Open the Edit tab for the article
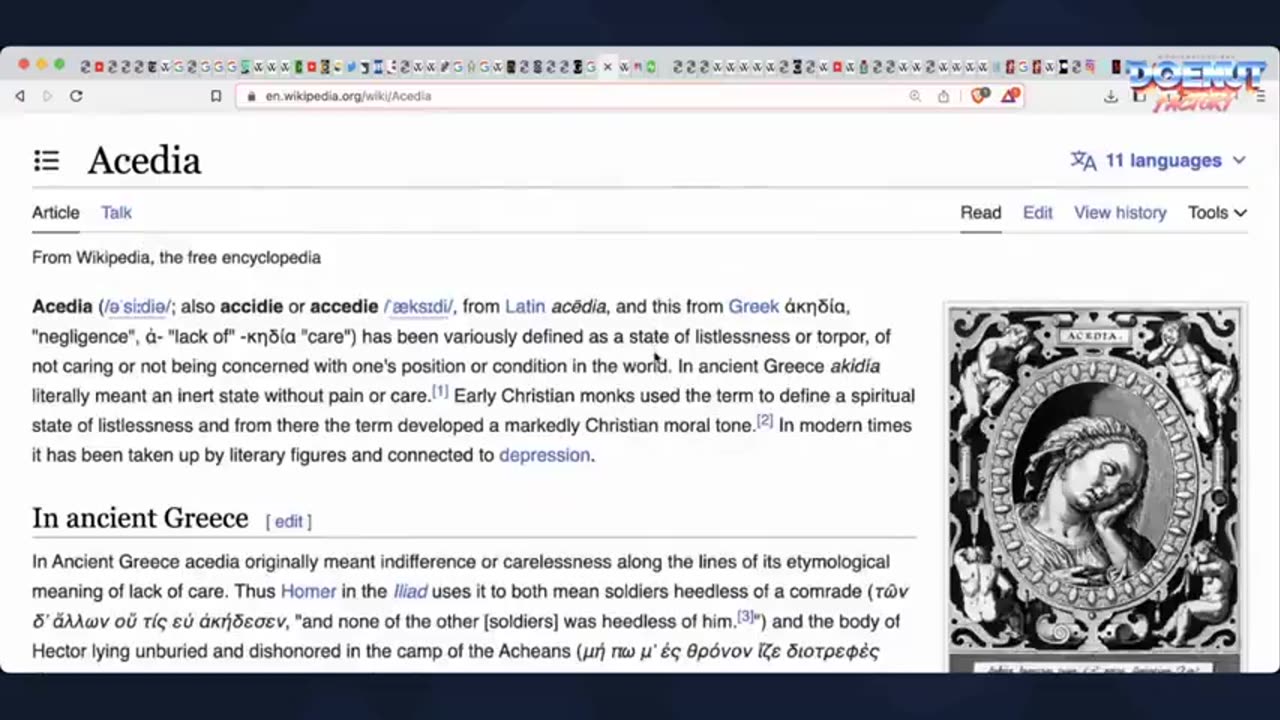This screenshot has height=720, width=1280. pyautogui.click(x=1037, y=212)
